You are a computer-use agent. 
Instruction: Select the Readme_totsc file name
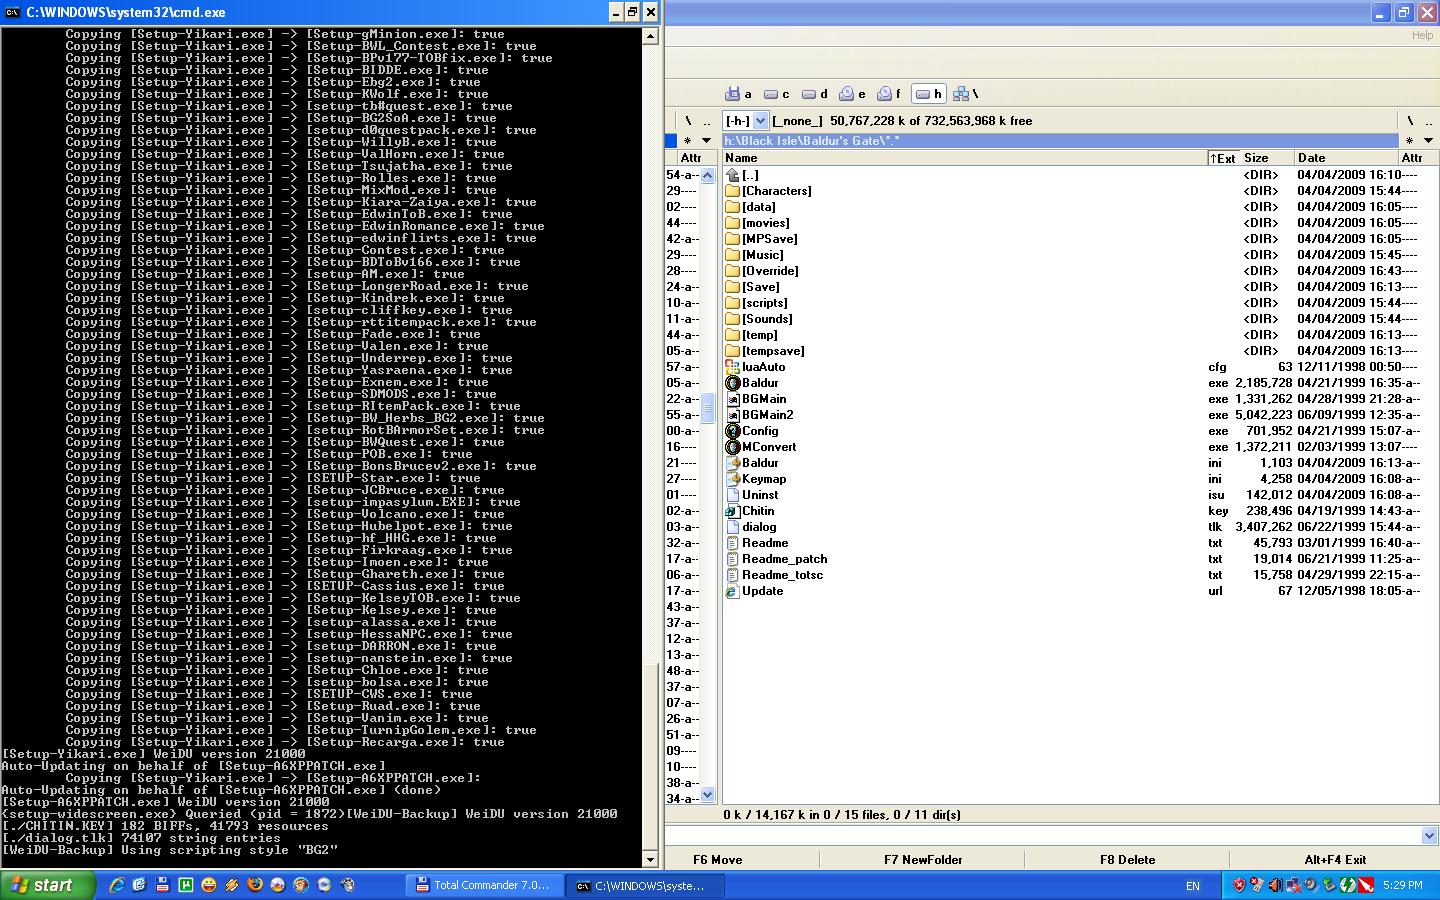pos(783,575)
